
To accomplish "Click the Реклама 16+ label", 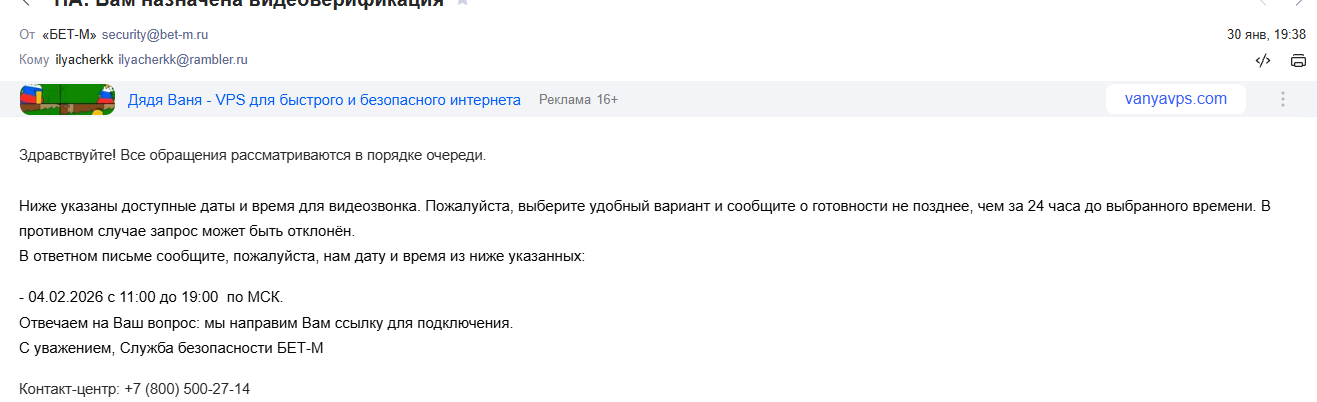I will (578, 100).
